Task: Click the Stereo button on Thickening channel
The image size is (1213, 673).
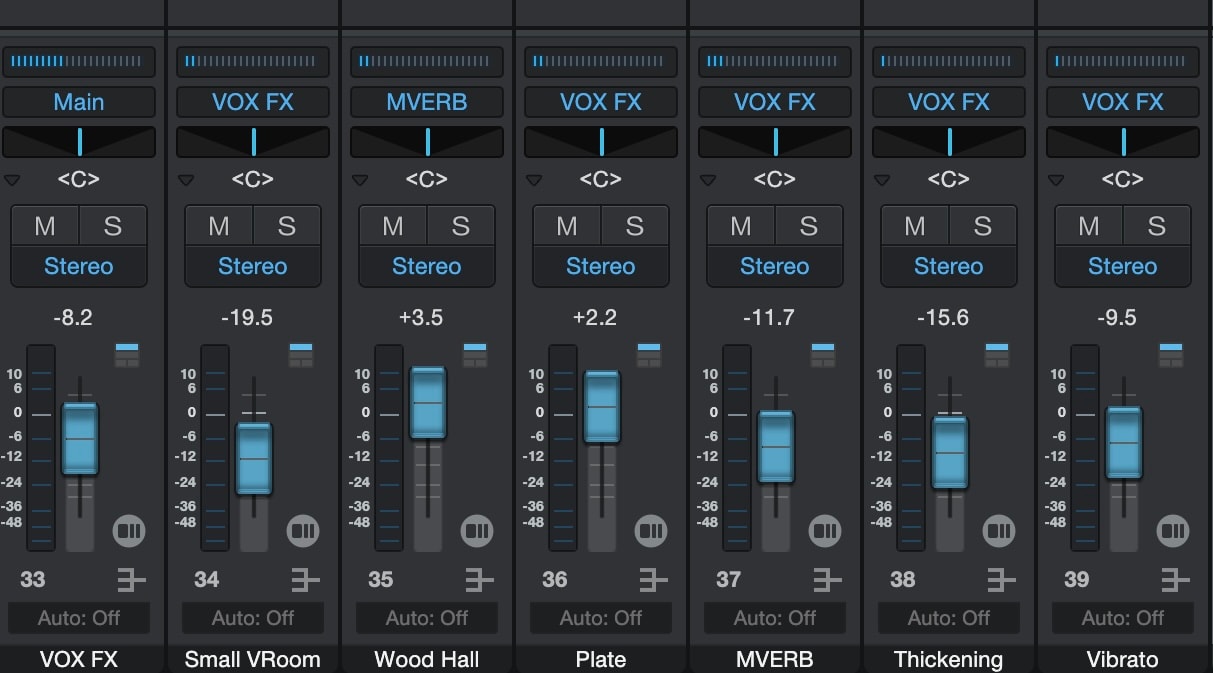Action: [x=949, y=267]
